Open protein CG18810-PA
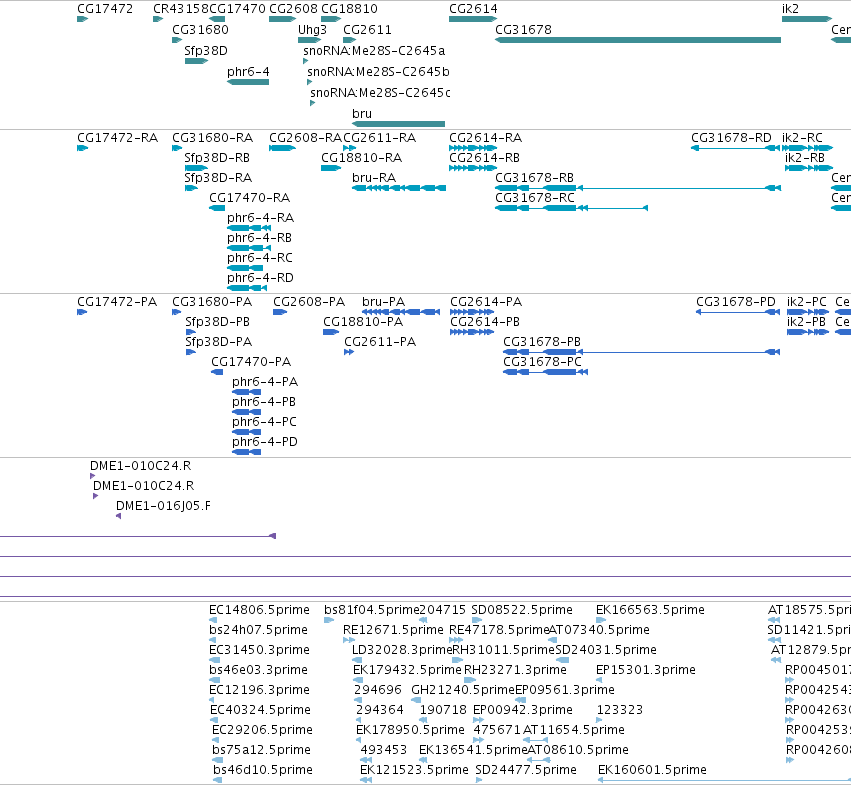The width and height of the screenshot is (851, 785). point(363,322)
